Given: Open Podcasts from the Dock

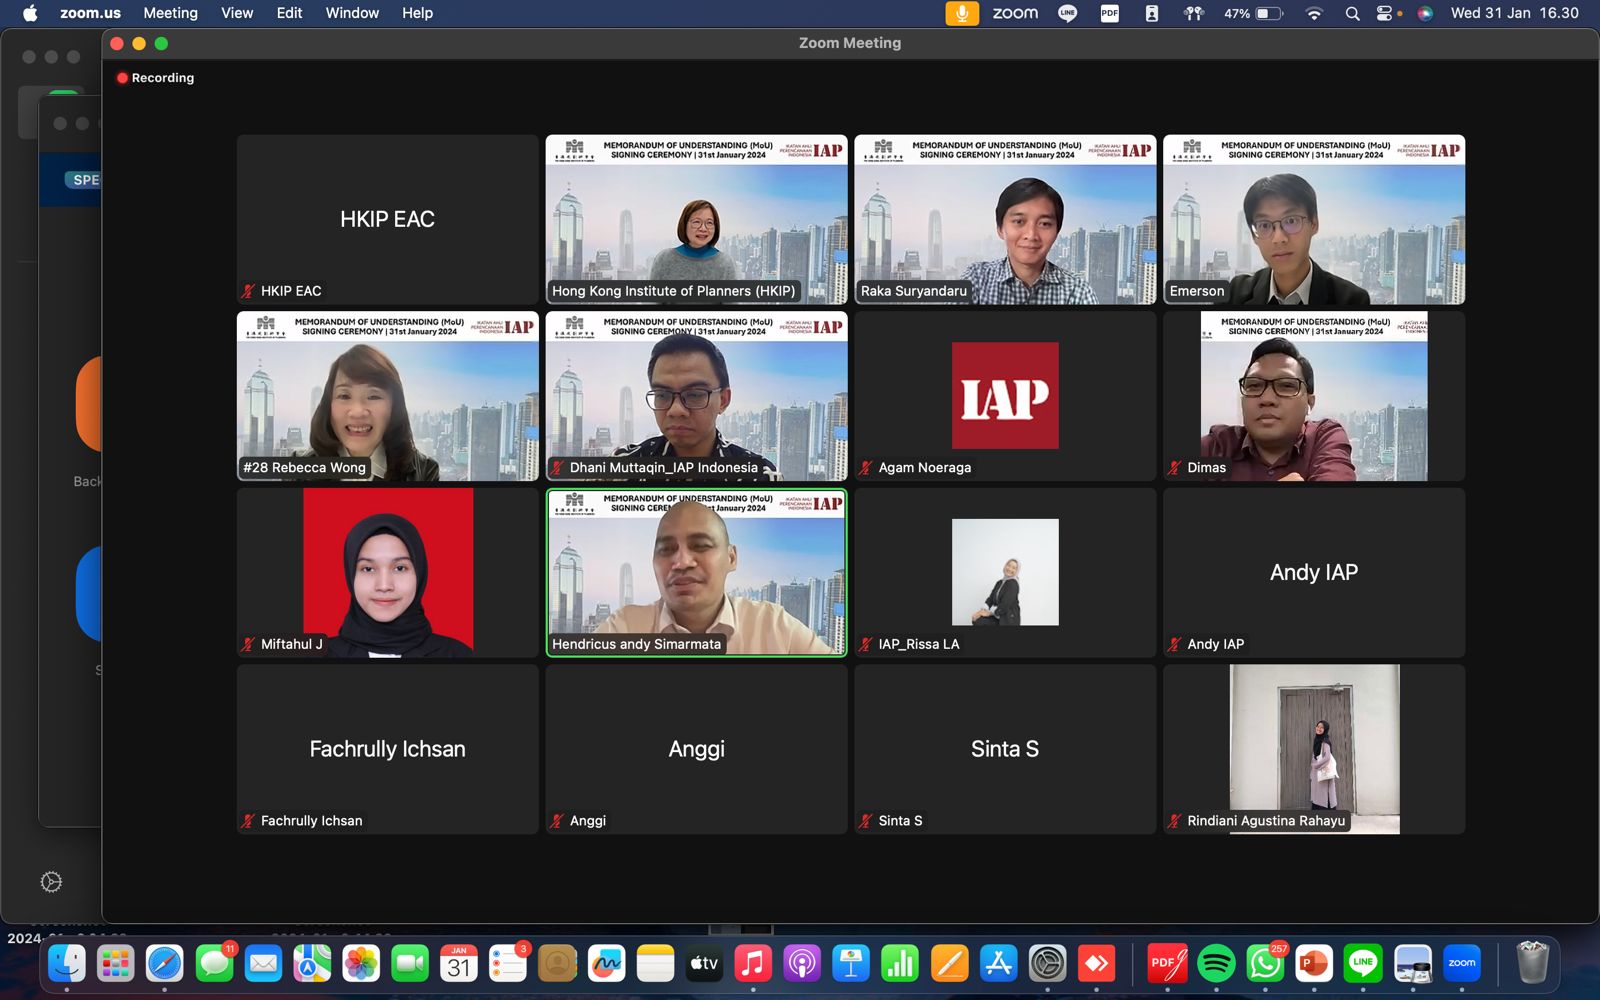Looking at the screenshot, I should tap(802, 964).
